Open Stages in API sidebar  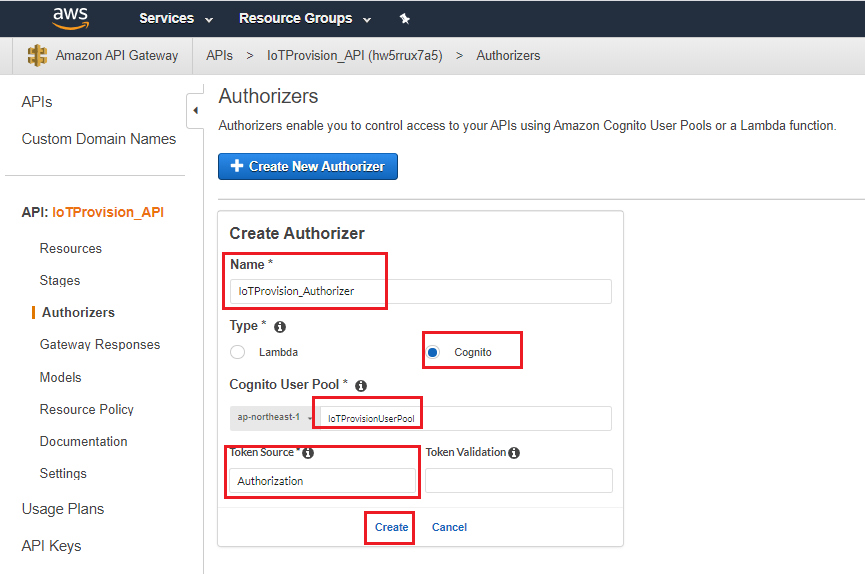60,280
